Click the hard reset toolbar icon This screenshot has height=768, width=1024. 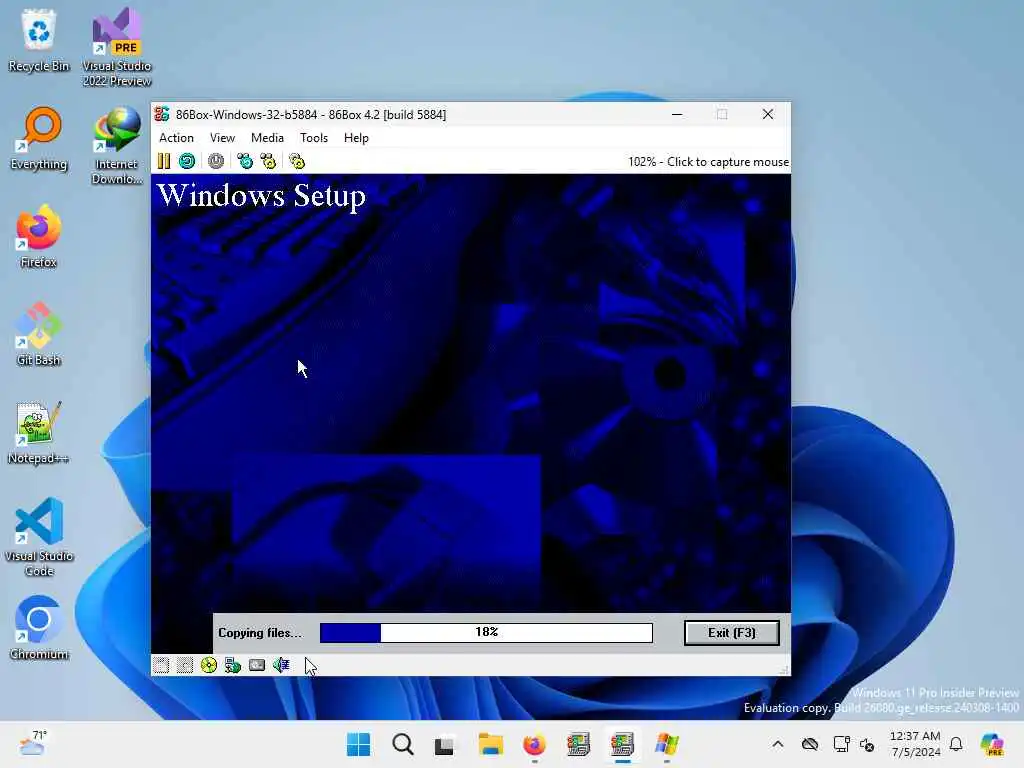187,161
